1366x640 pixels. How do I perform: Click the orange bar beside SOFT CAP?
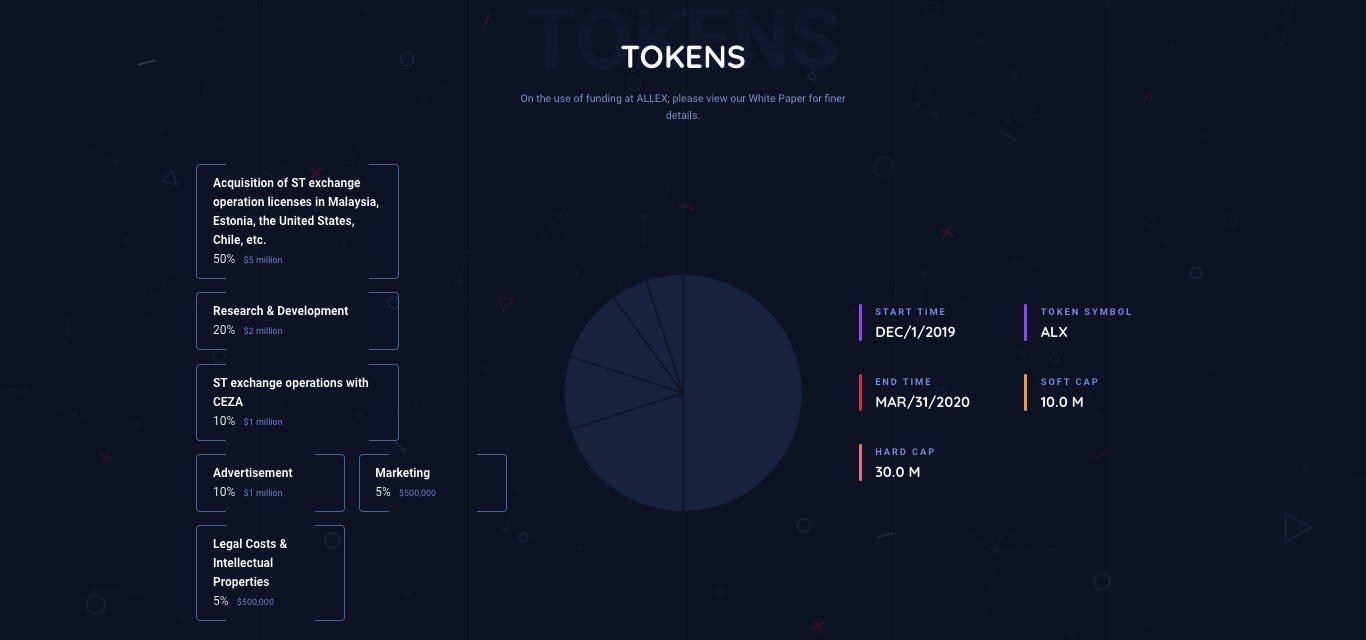(x=1026, y=393)
